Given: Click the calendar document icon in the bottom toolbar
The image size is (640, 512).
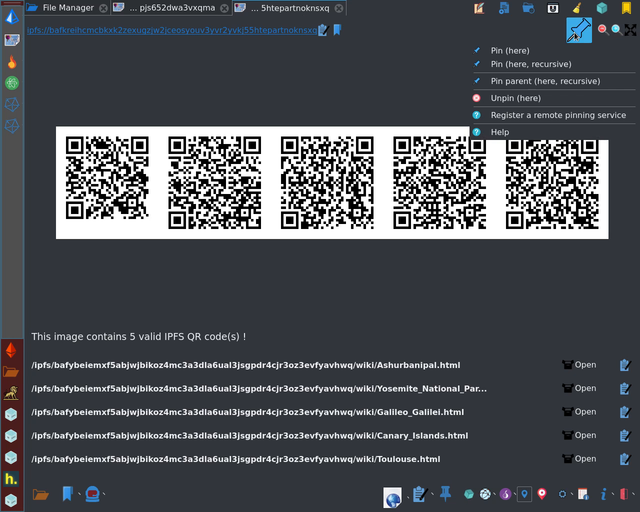Looking at the screenshot, I should (583, 494).
